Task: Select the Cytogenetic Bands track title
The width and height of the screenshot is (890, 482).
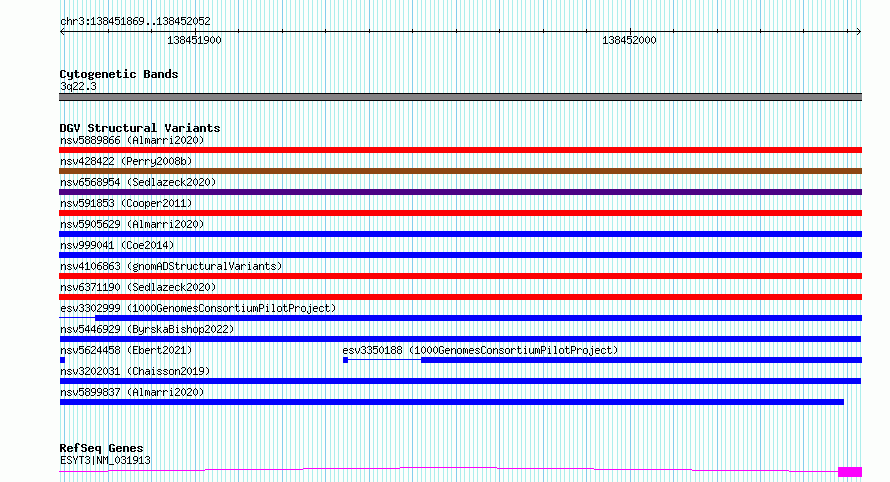Action: [119, 74]
